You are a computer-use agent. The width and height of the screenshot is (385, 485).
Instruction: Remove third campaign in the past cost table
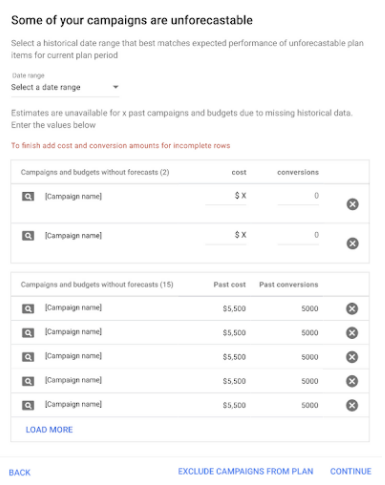pyautogui.click(x=352, y=357)
